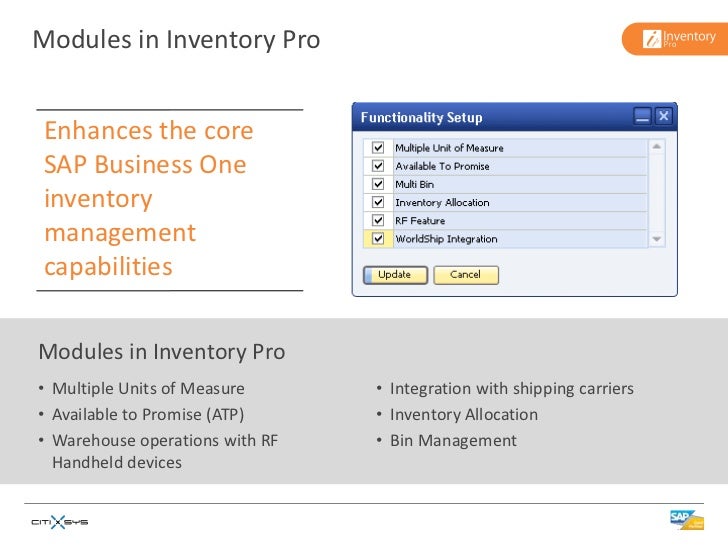Toggle the WorldShip Integration checkbox
This screenshot has height=546, width=728.
click(x=378, y=239)
